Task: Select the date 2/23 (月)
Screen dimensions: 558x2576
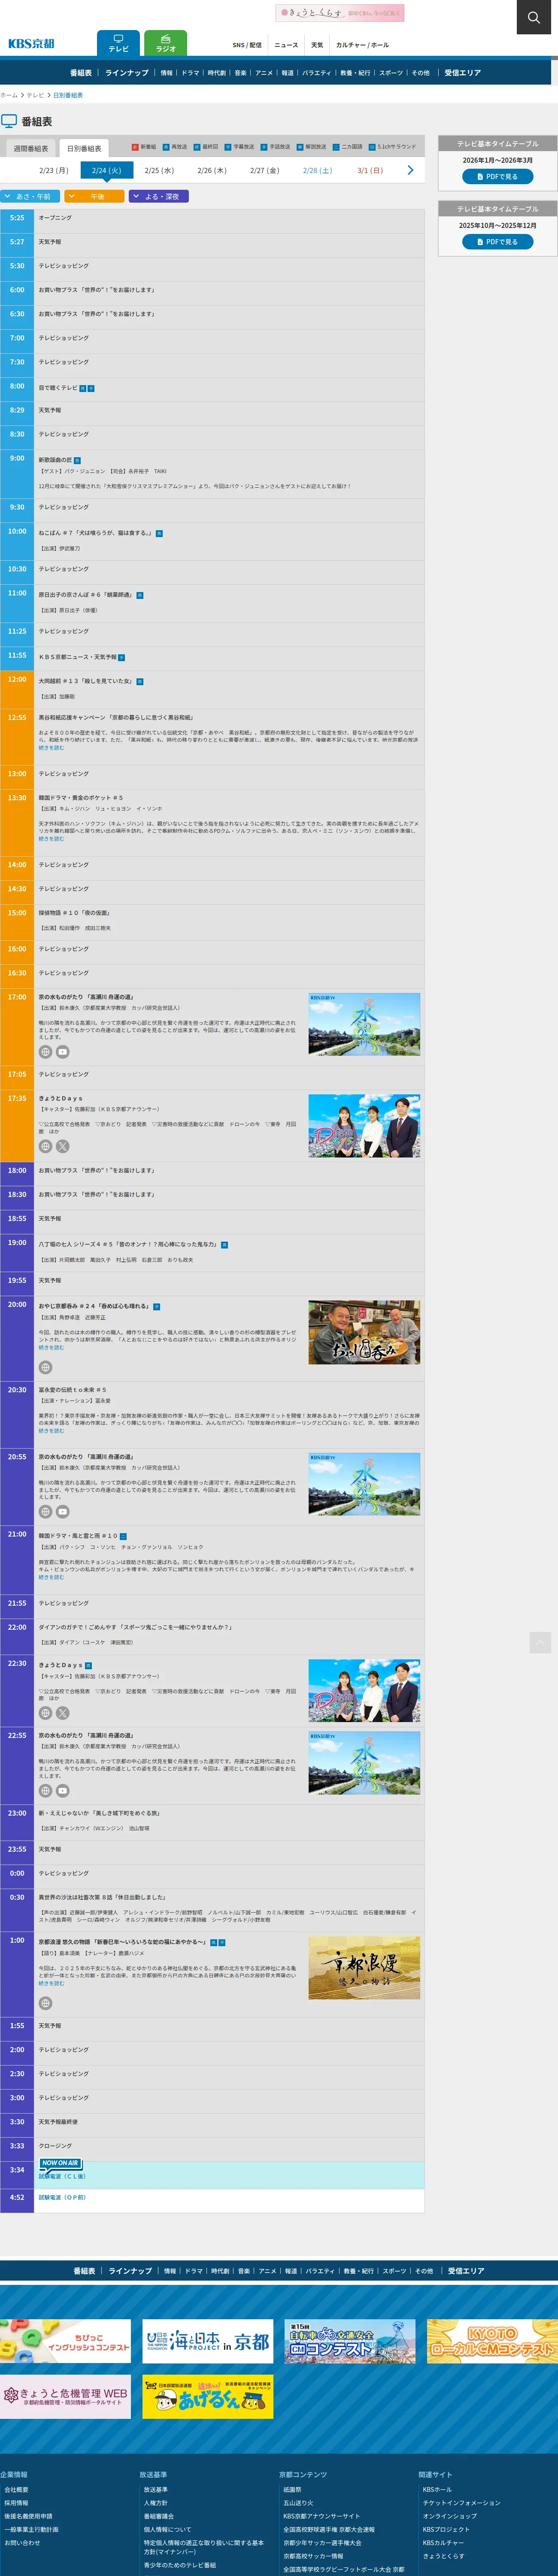Action: pos(54,171)
